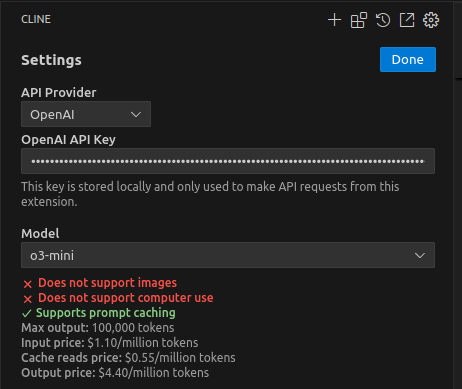Open the Model dropdown showing o3-mini
This screenshot has width=462, height=389.
tap(228, 255)
